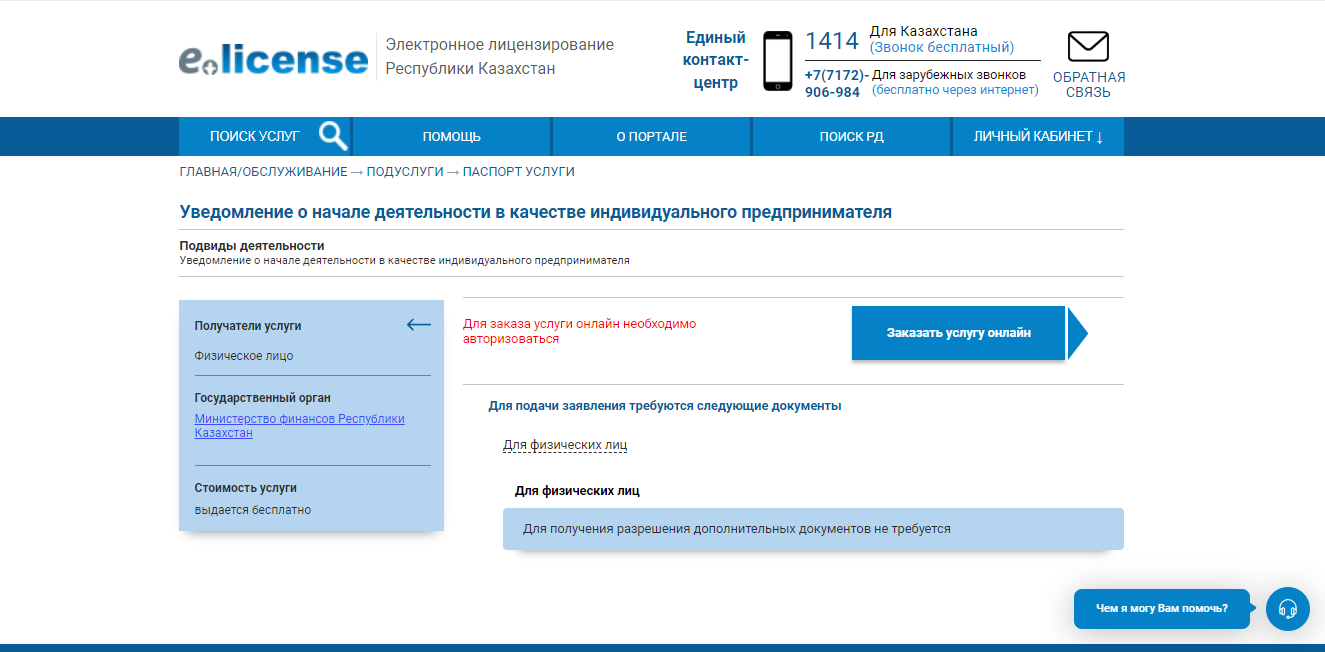Click the mobile phone icon
Screen dimensions: 1325x652
[777, 61]
